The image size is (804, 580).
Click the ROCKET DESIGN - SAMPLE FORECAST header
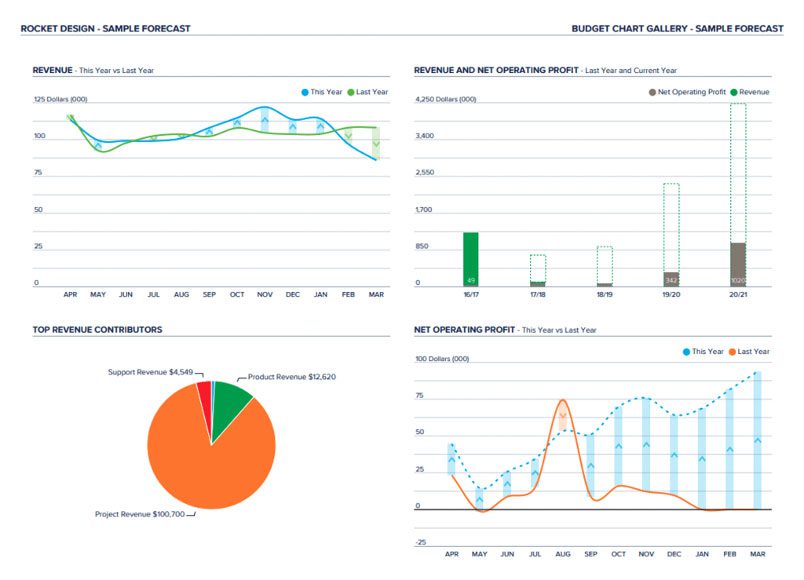[107, 28]
